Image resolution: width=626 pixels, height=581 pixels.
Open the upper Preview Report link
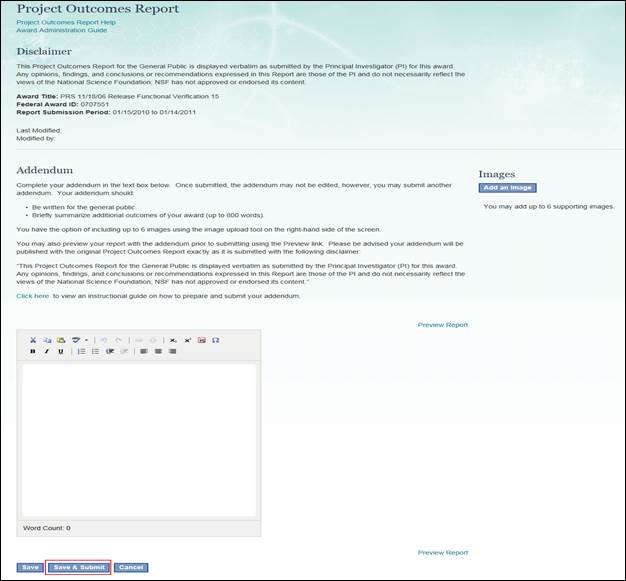pos(443,325)
